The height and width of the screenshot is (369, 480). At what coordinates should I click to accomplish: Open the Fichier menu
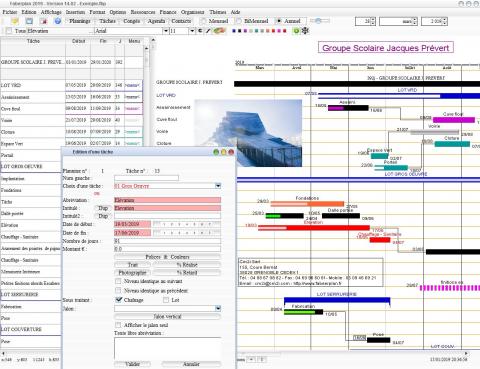tap(10, 12)
